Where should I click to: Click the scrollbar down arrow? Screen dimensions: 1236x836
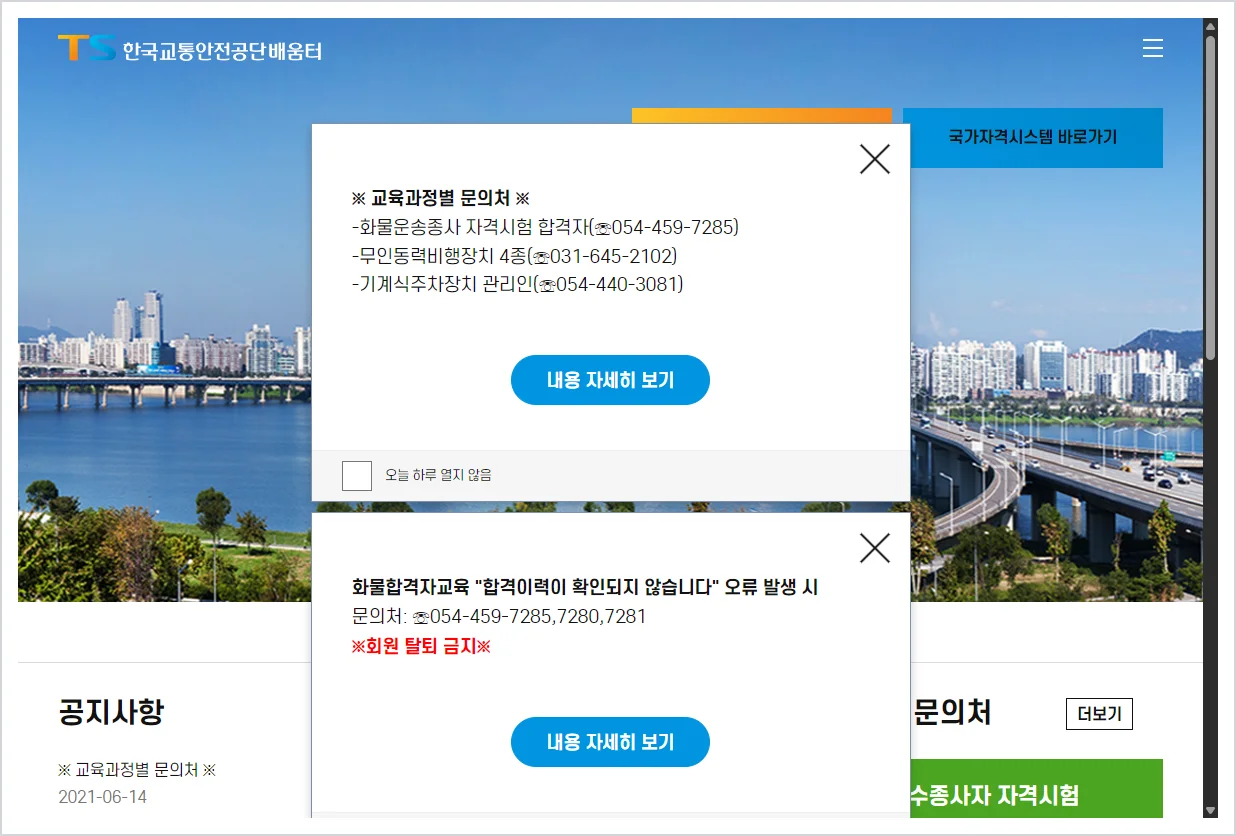pyautogui.click(x=1210, y=810)
